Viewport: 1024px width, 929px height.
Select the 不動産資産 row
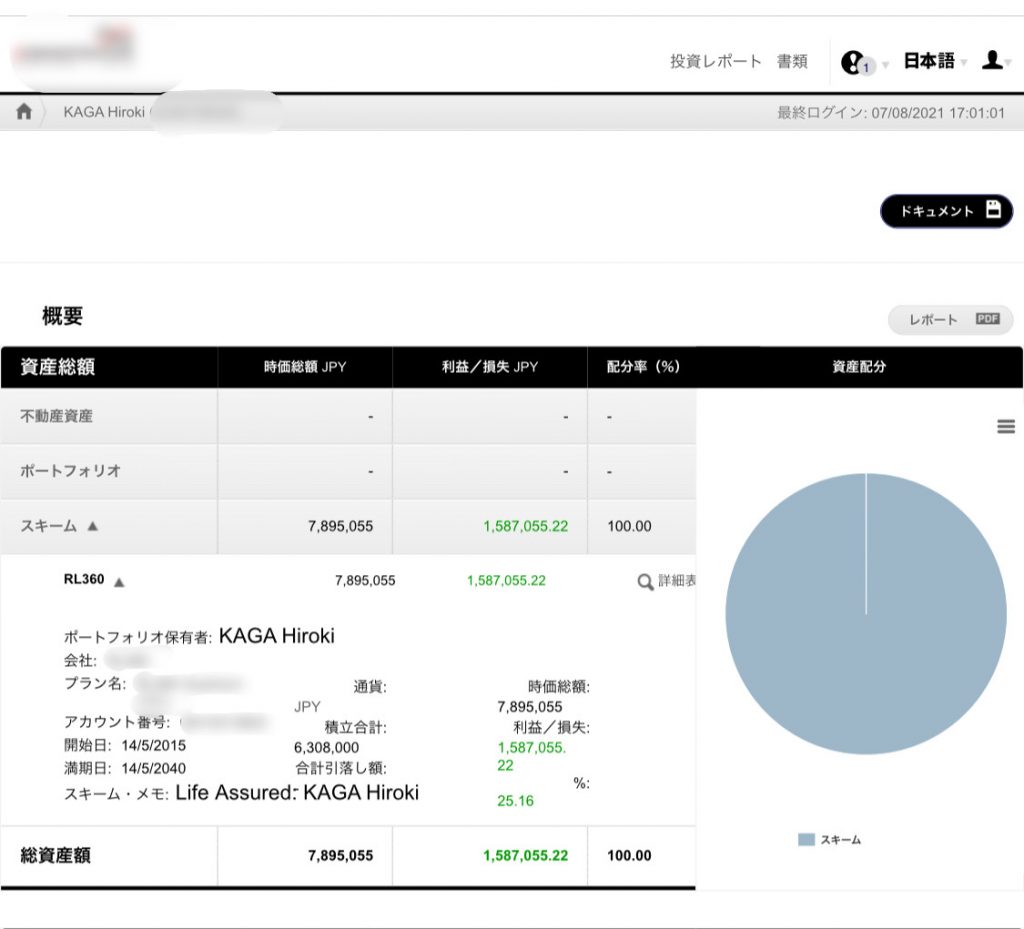57,416
